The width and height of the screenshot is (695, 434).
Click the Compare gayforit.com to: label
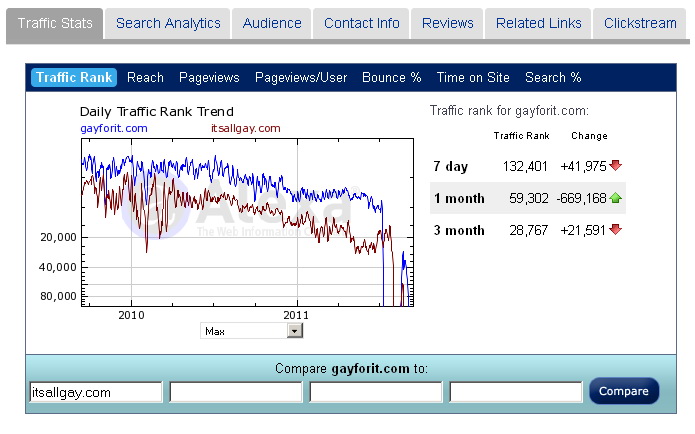351,368
